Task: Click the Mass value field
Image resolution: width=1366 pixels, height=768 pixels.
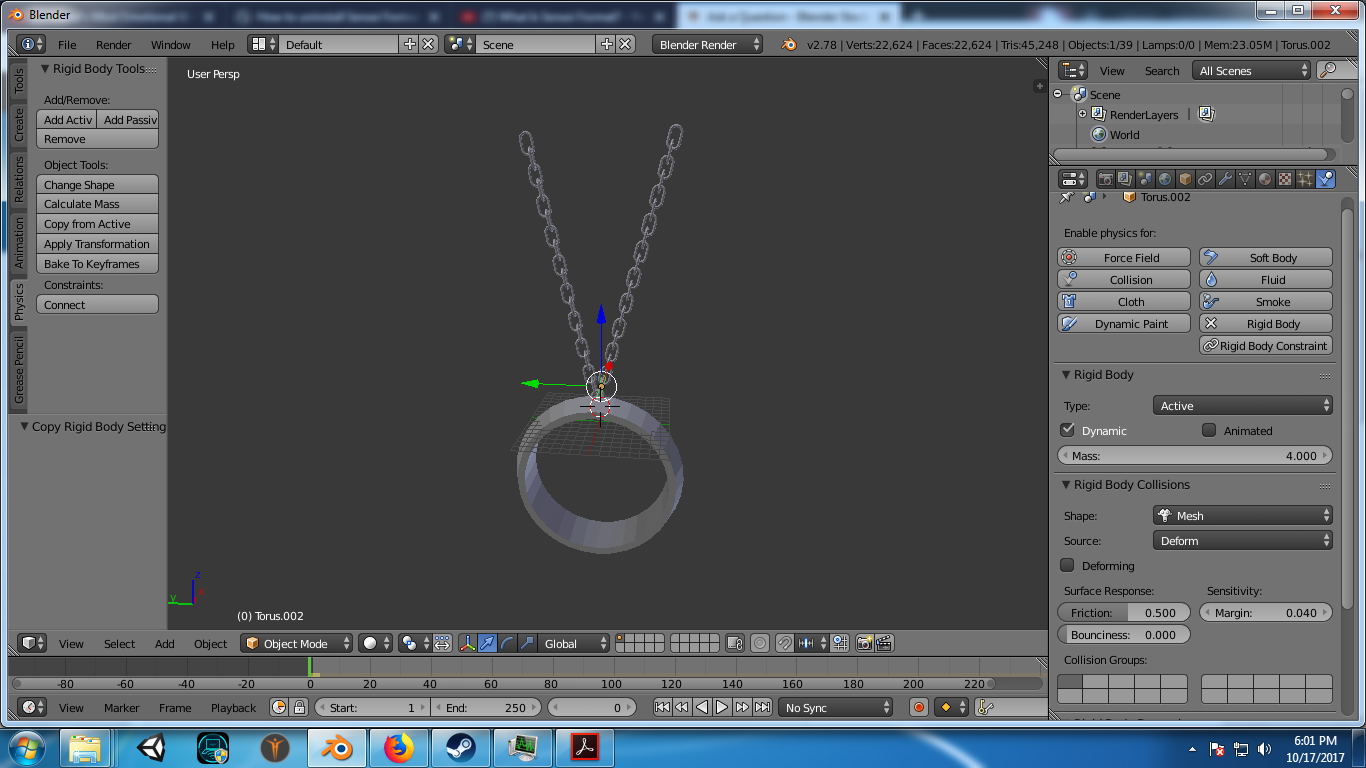Action: pyautogui.click(x=1195, y=455)
